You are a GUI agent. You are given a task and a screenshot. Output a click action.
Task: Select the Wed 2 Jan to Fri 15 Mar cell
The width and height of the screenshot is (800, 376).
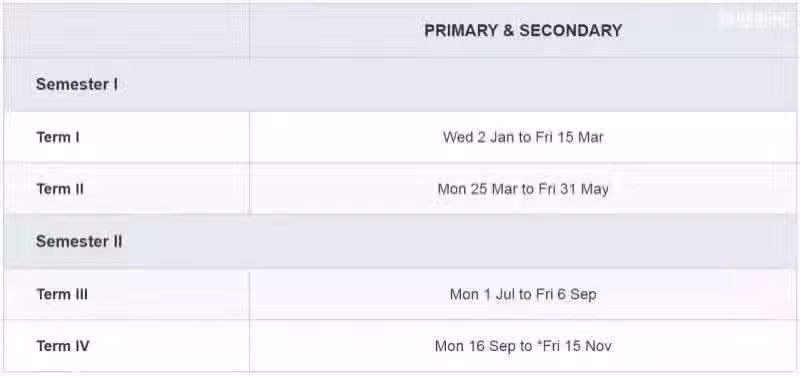coord(523,138)
